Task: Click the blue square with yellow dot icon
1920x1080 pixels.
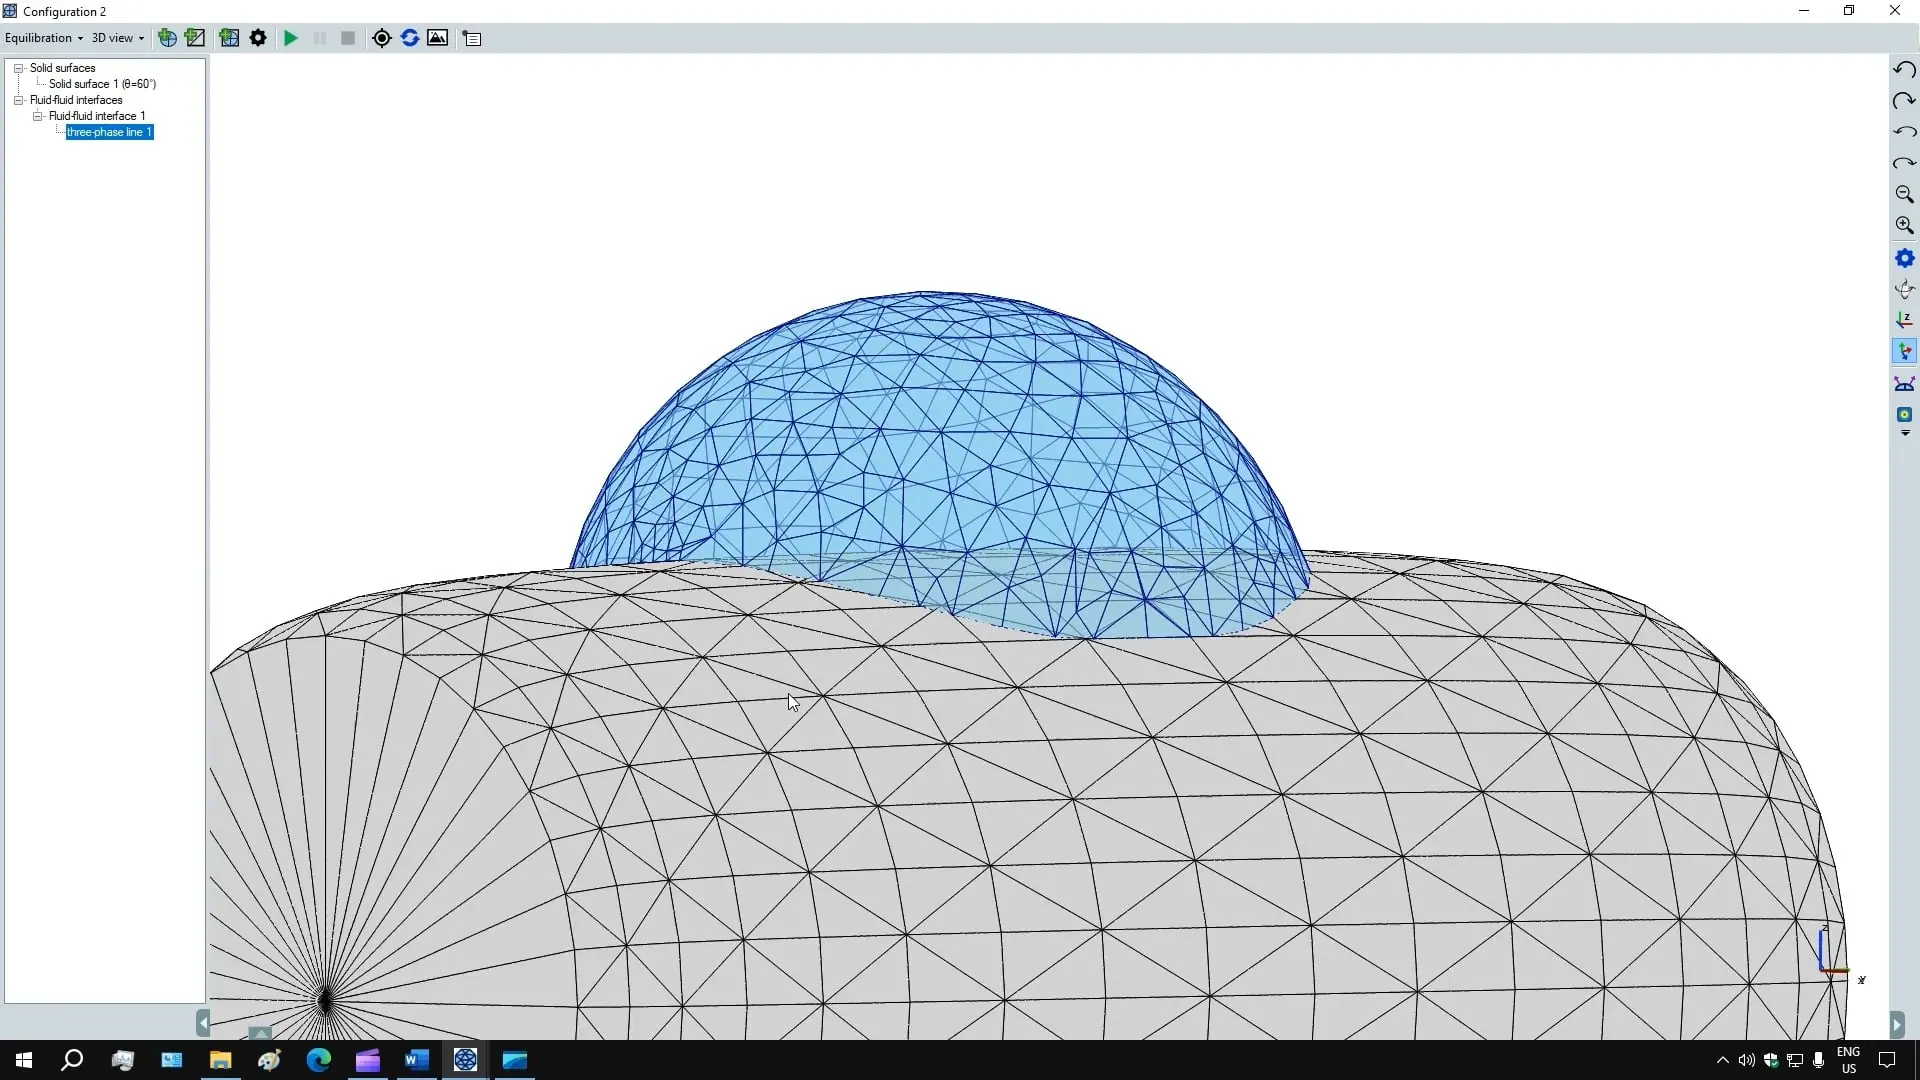Action: pos(1904,414)
